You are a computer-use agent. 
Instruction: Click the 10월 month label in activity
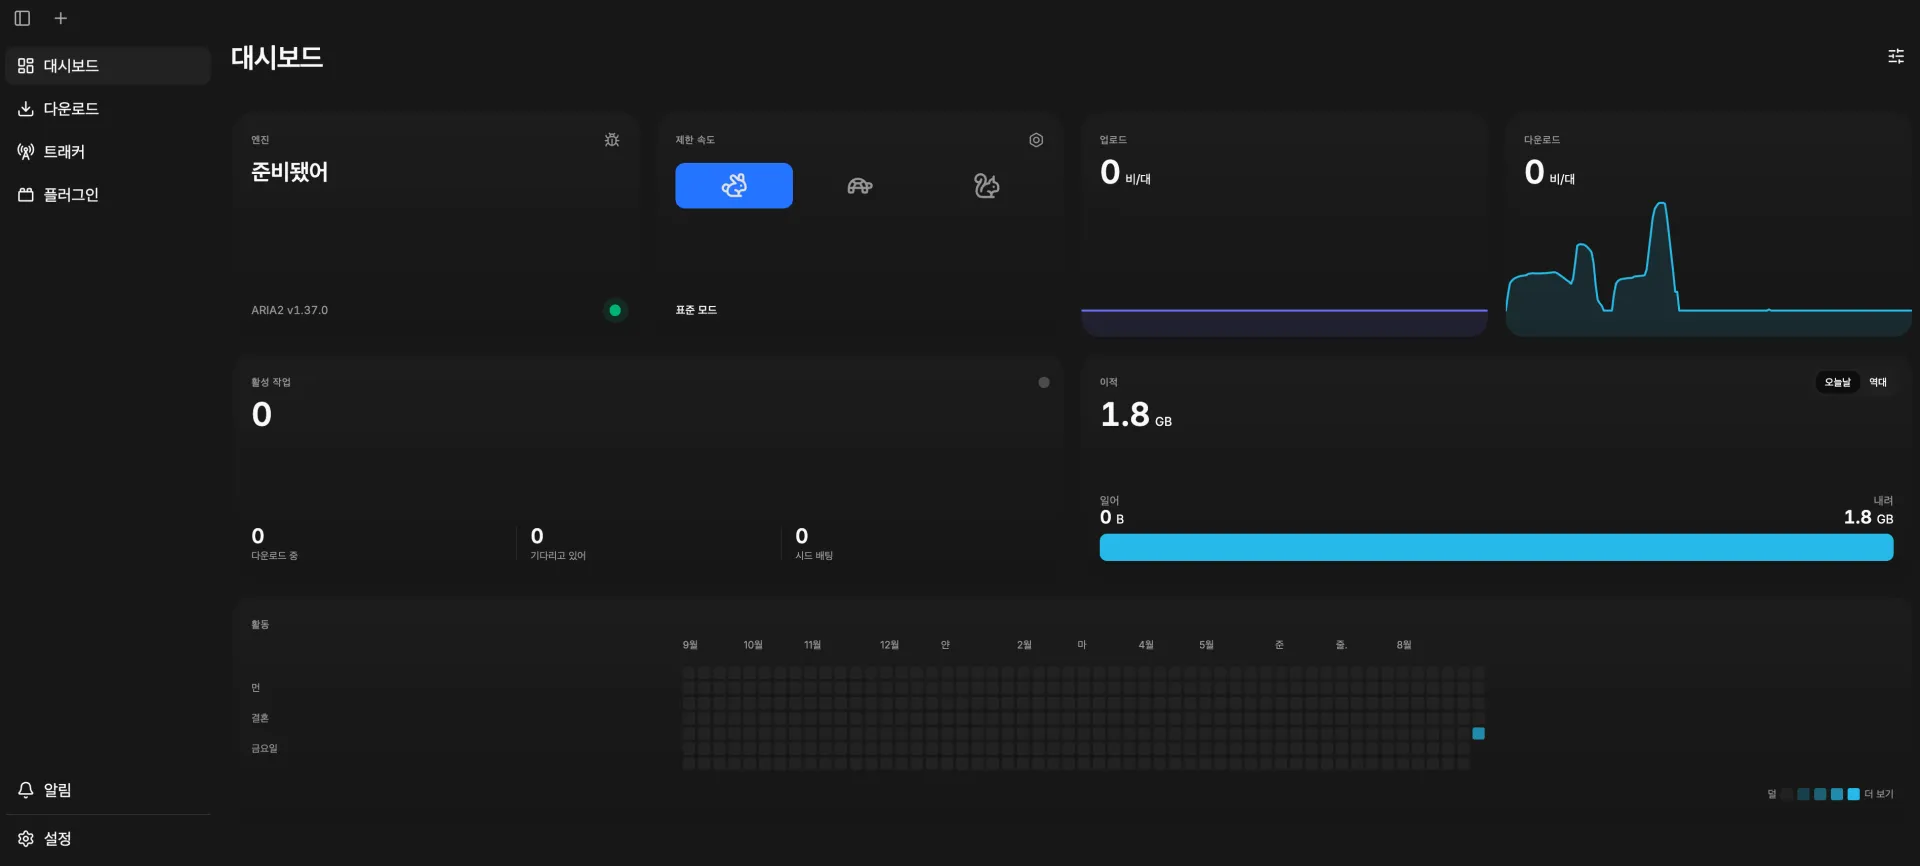tap(753, 645)
